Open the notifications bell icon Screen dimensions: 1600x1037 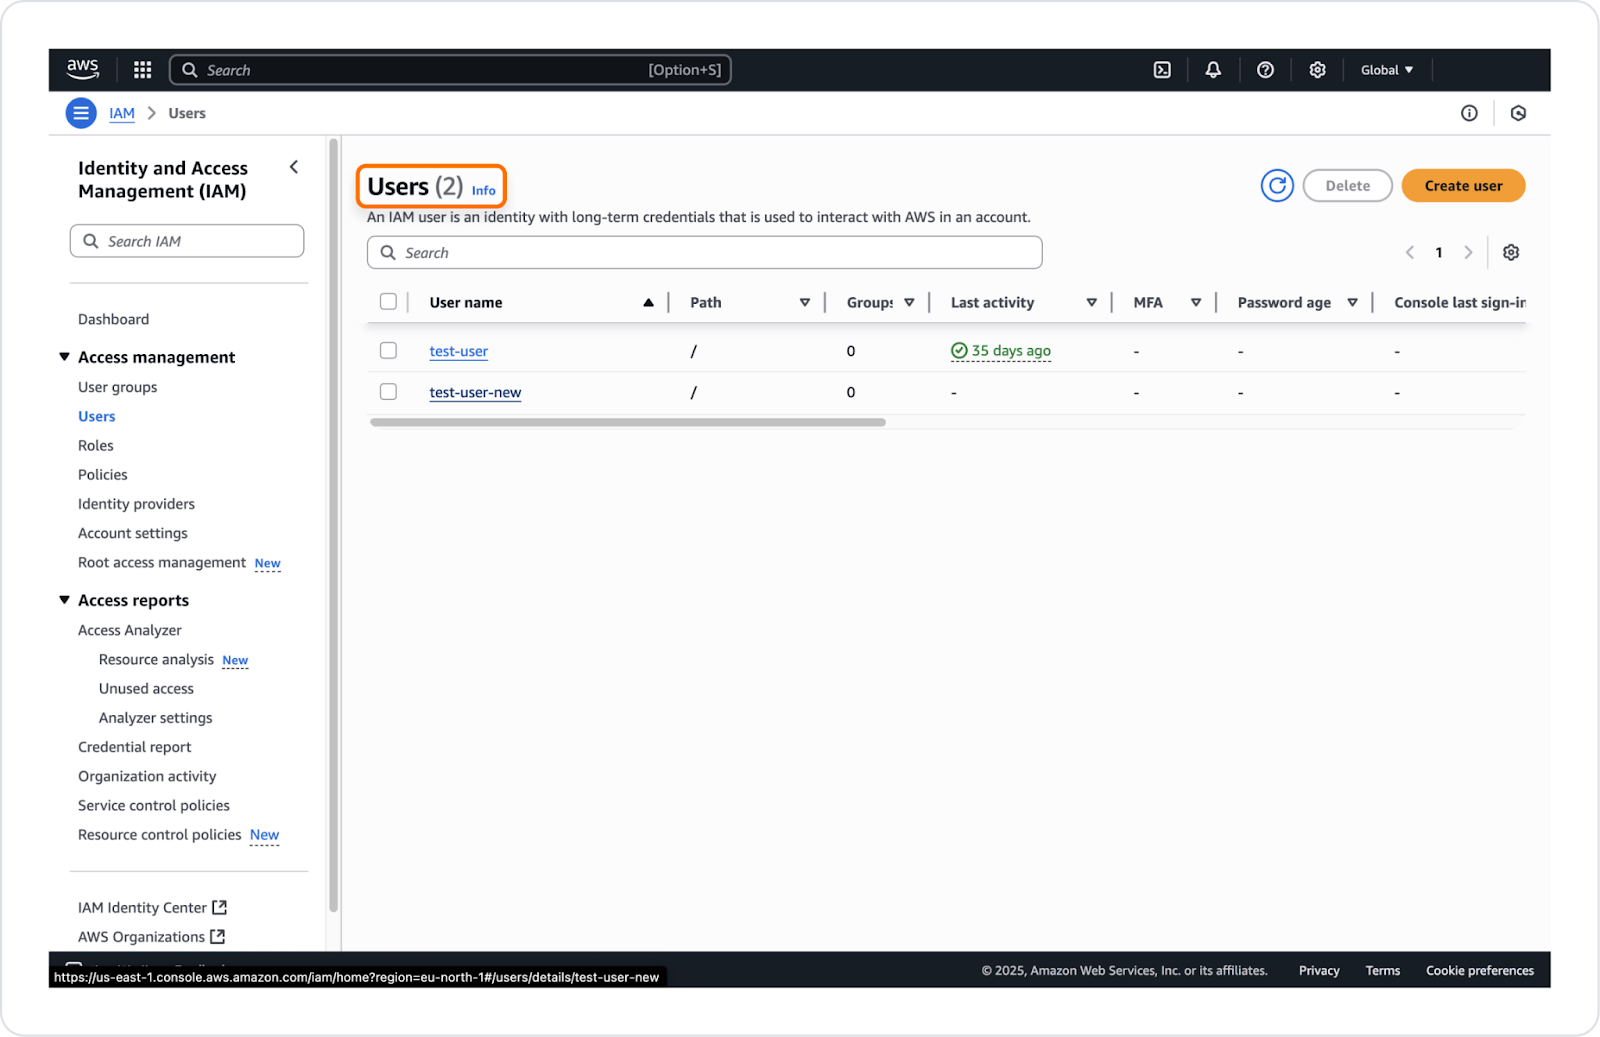click(x=1213, y=70)
